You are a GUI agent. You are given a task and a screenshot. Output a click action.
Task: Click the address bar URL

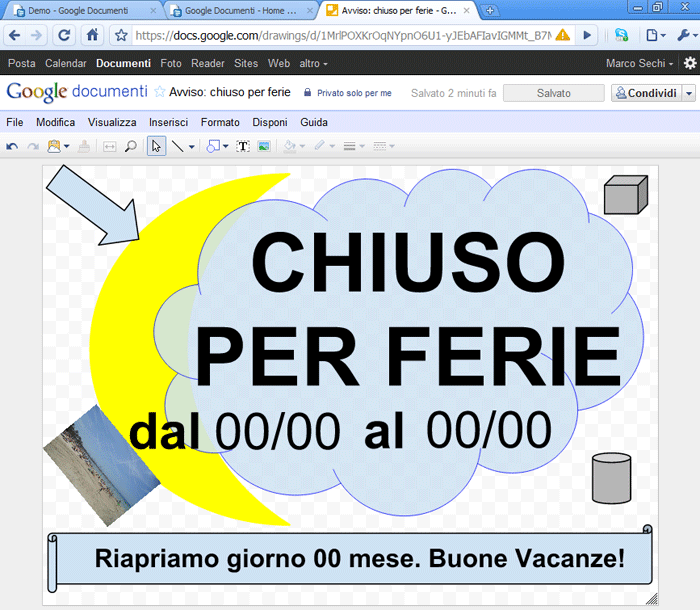[343, 35]
